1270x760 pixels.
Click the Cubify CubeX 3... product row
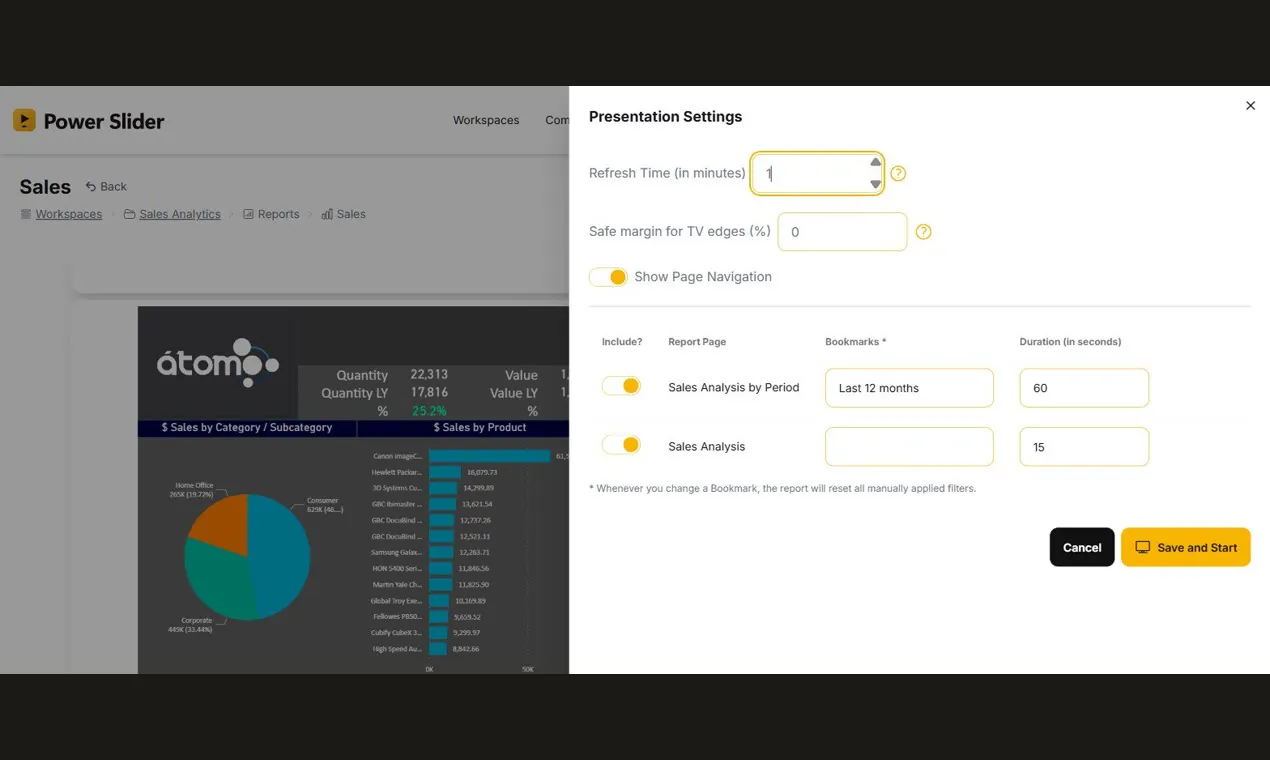(397, 633)
